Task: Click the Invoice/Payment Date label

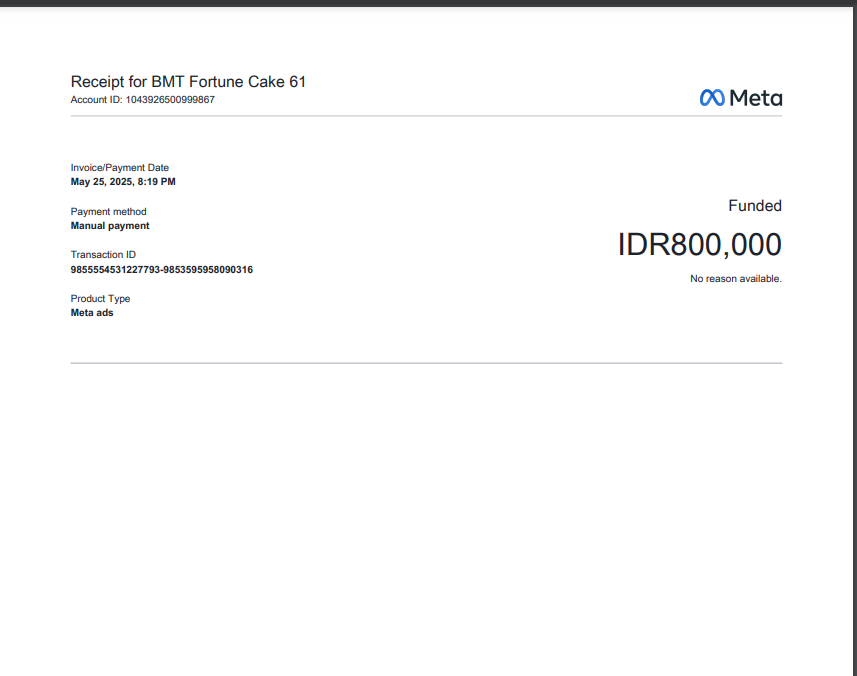Action: tap(119, 168)
